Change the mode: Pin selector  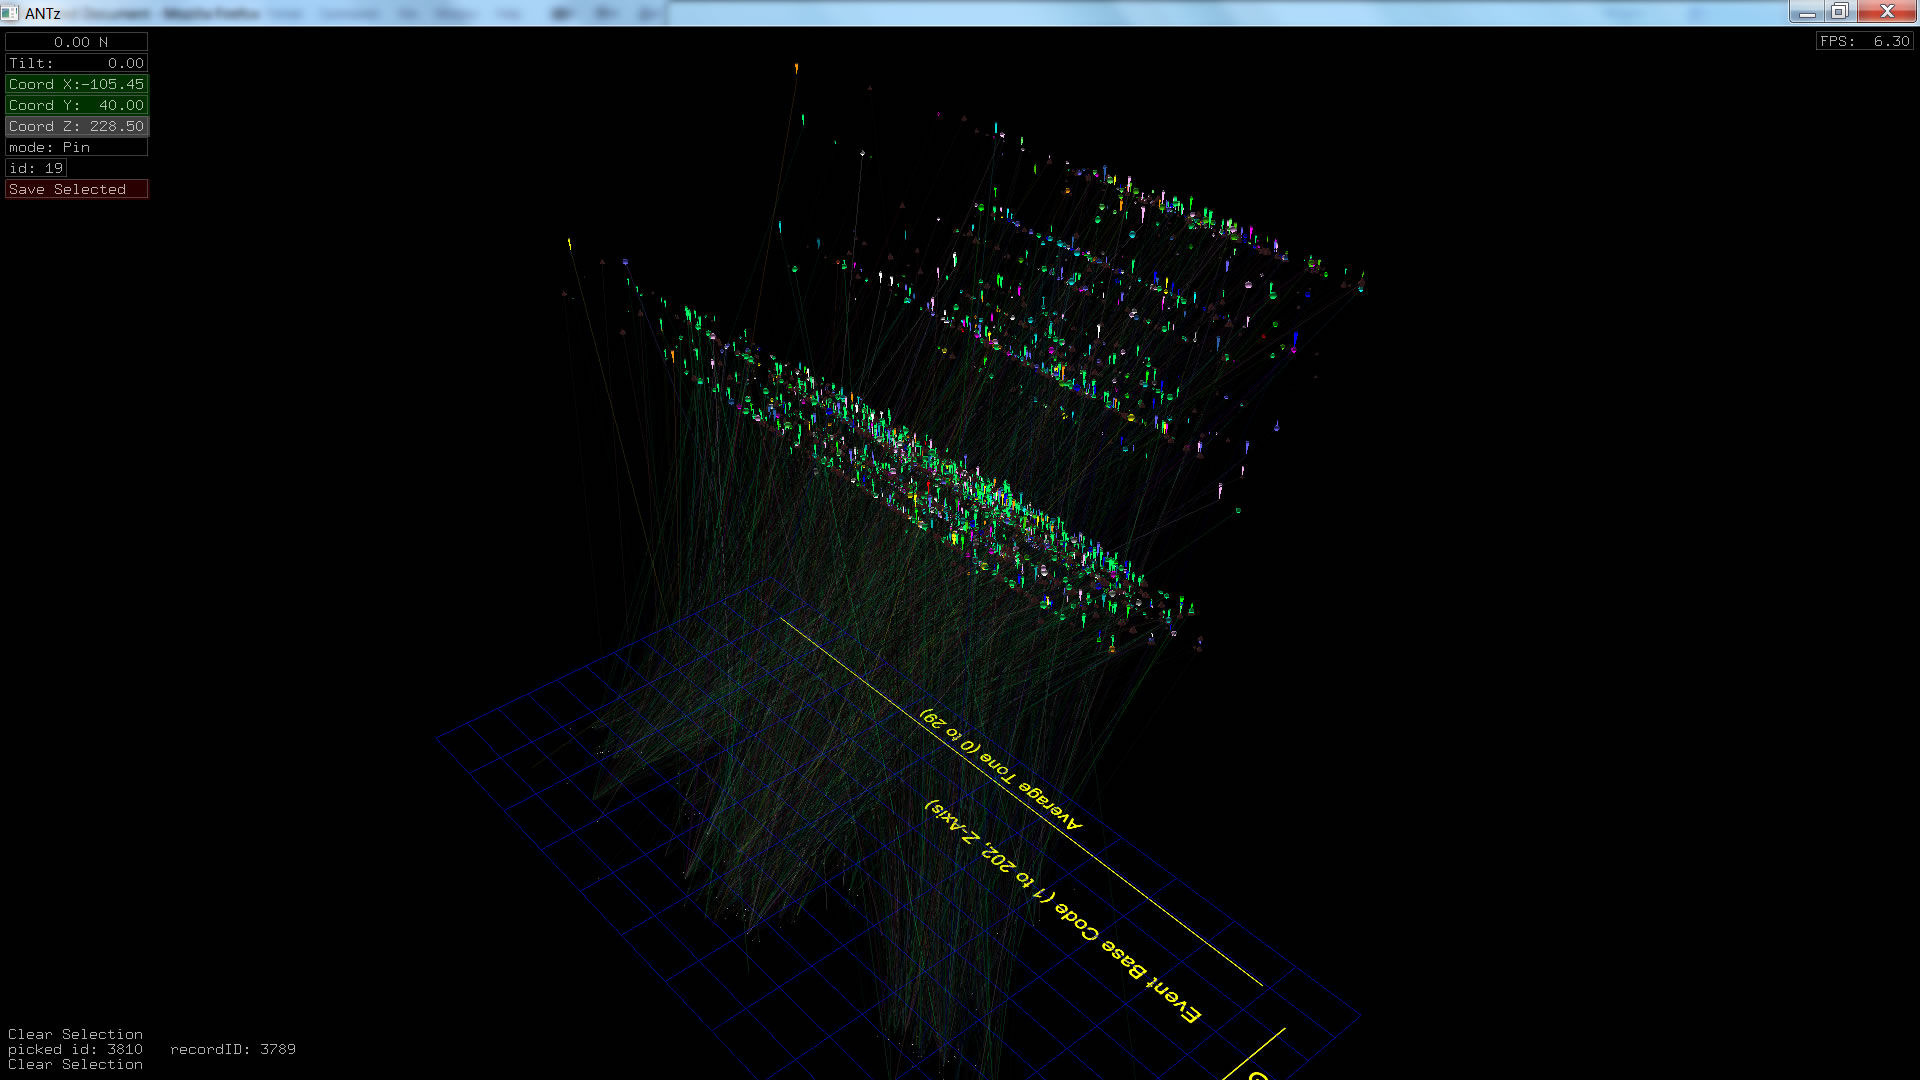(x=77, y=147)
